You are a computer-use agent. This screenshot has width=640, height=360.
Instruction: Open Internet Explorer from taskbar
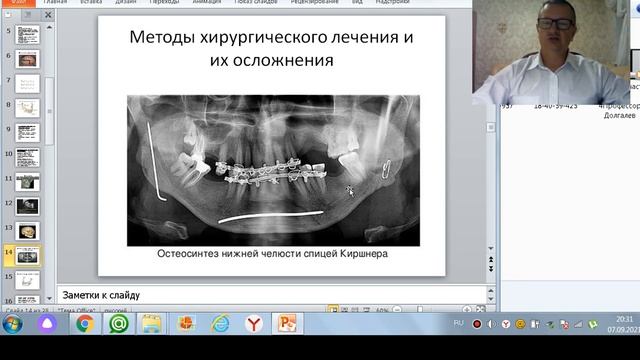point(220,324)
